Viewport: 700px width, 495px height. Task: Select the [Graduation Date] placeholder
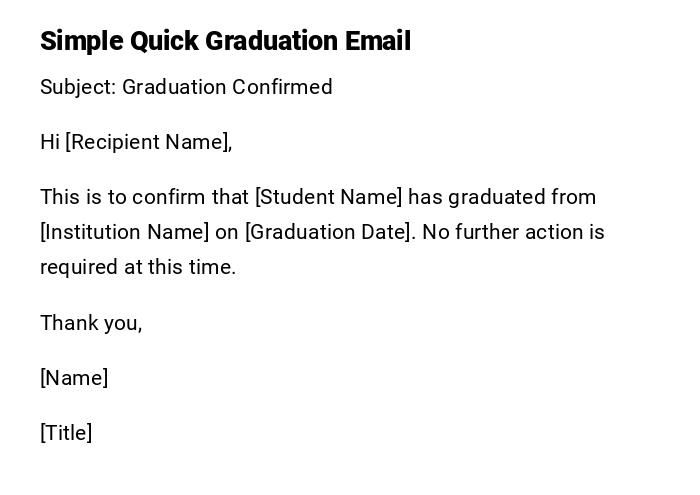329,232
